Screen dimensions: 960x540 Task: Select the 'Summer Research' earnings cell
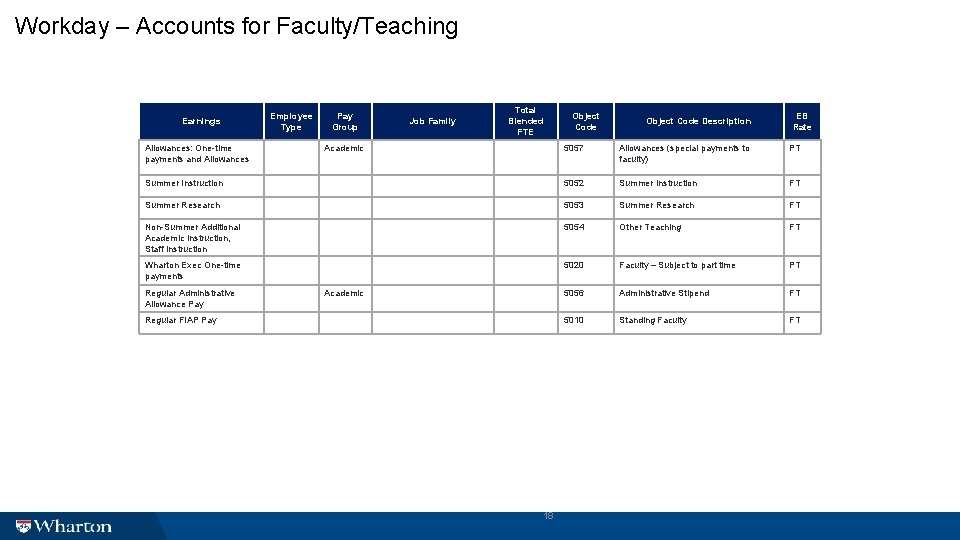pos(201,208)
